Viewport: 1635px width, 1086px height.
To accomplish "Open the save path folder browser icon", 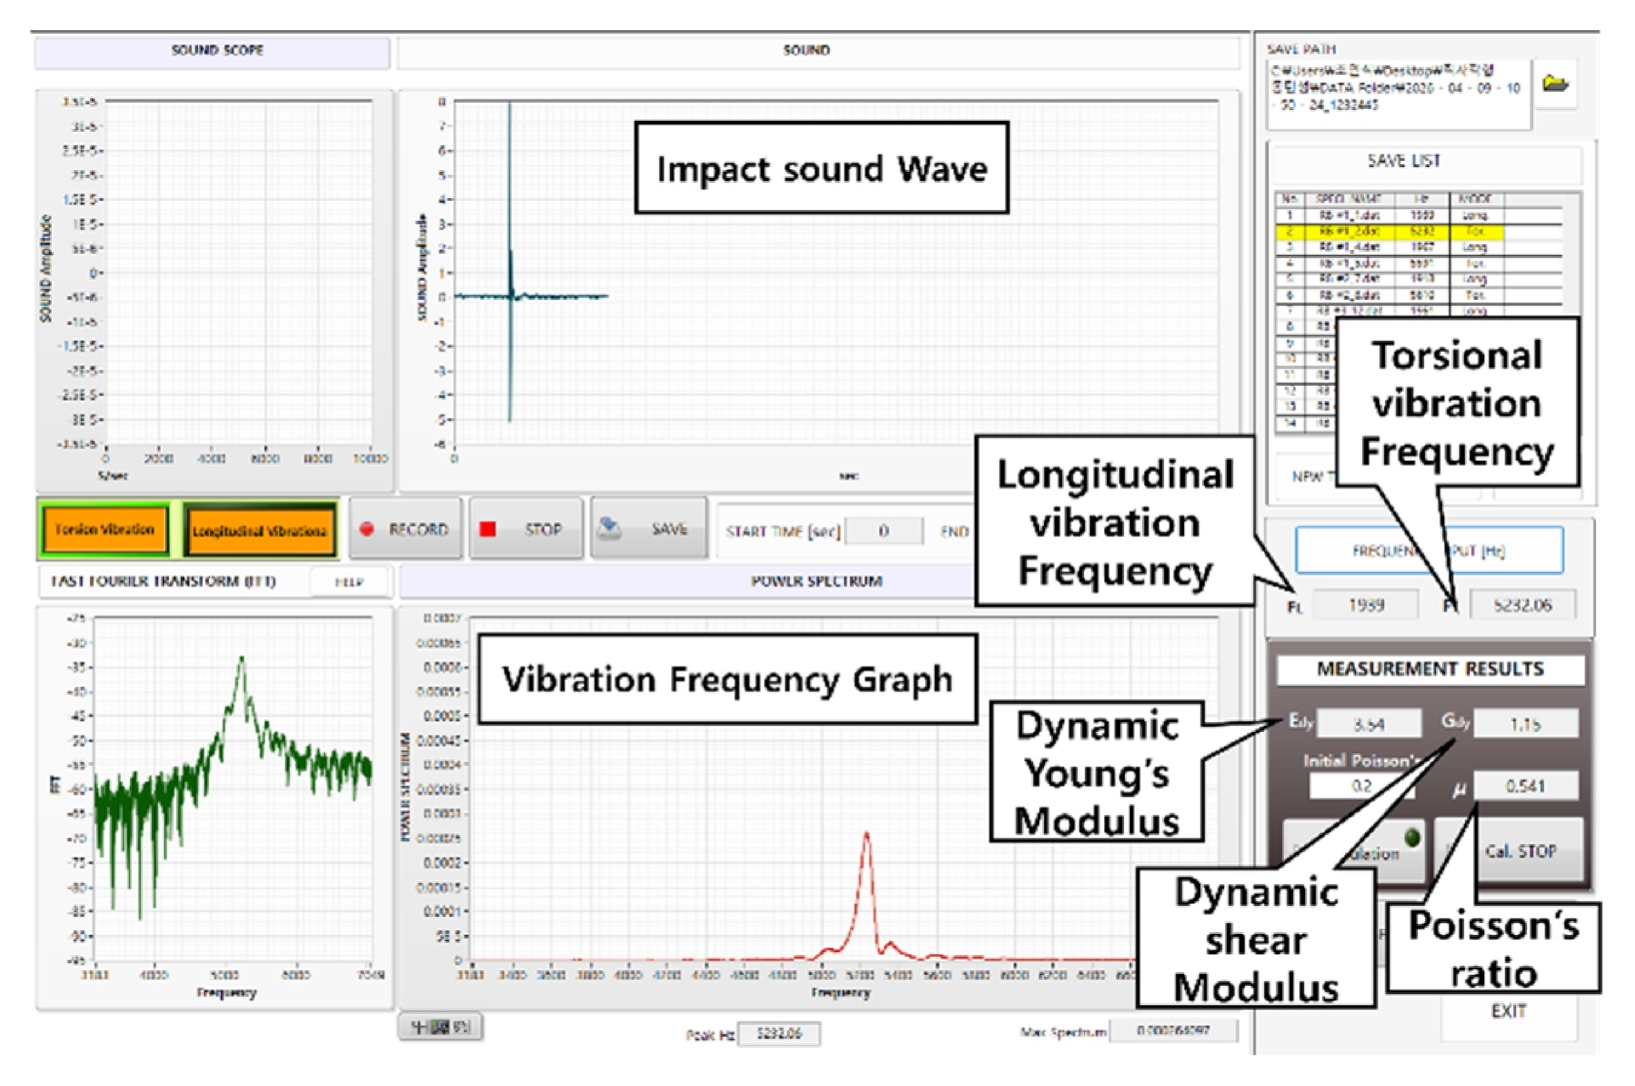I will [1554, 83].
